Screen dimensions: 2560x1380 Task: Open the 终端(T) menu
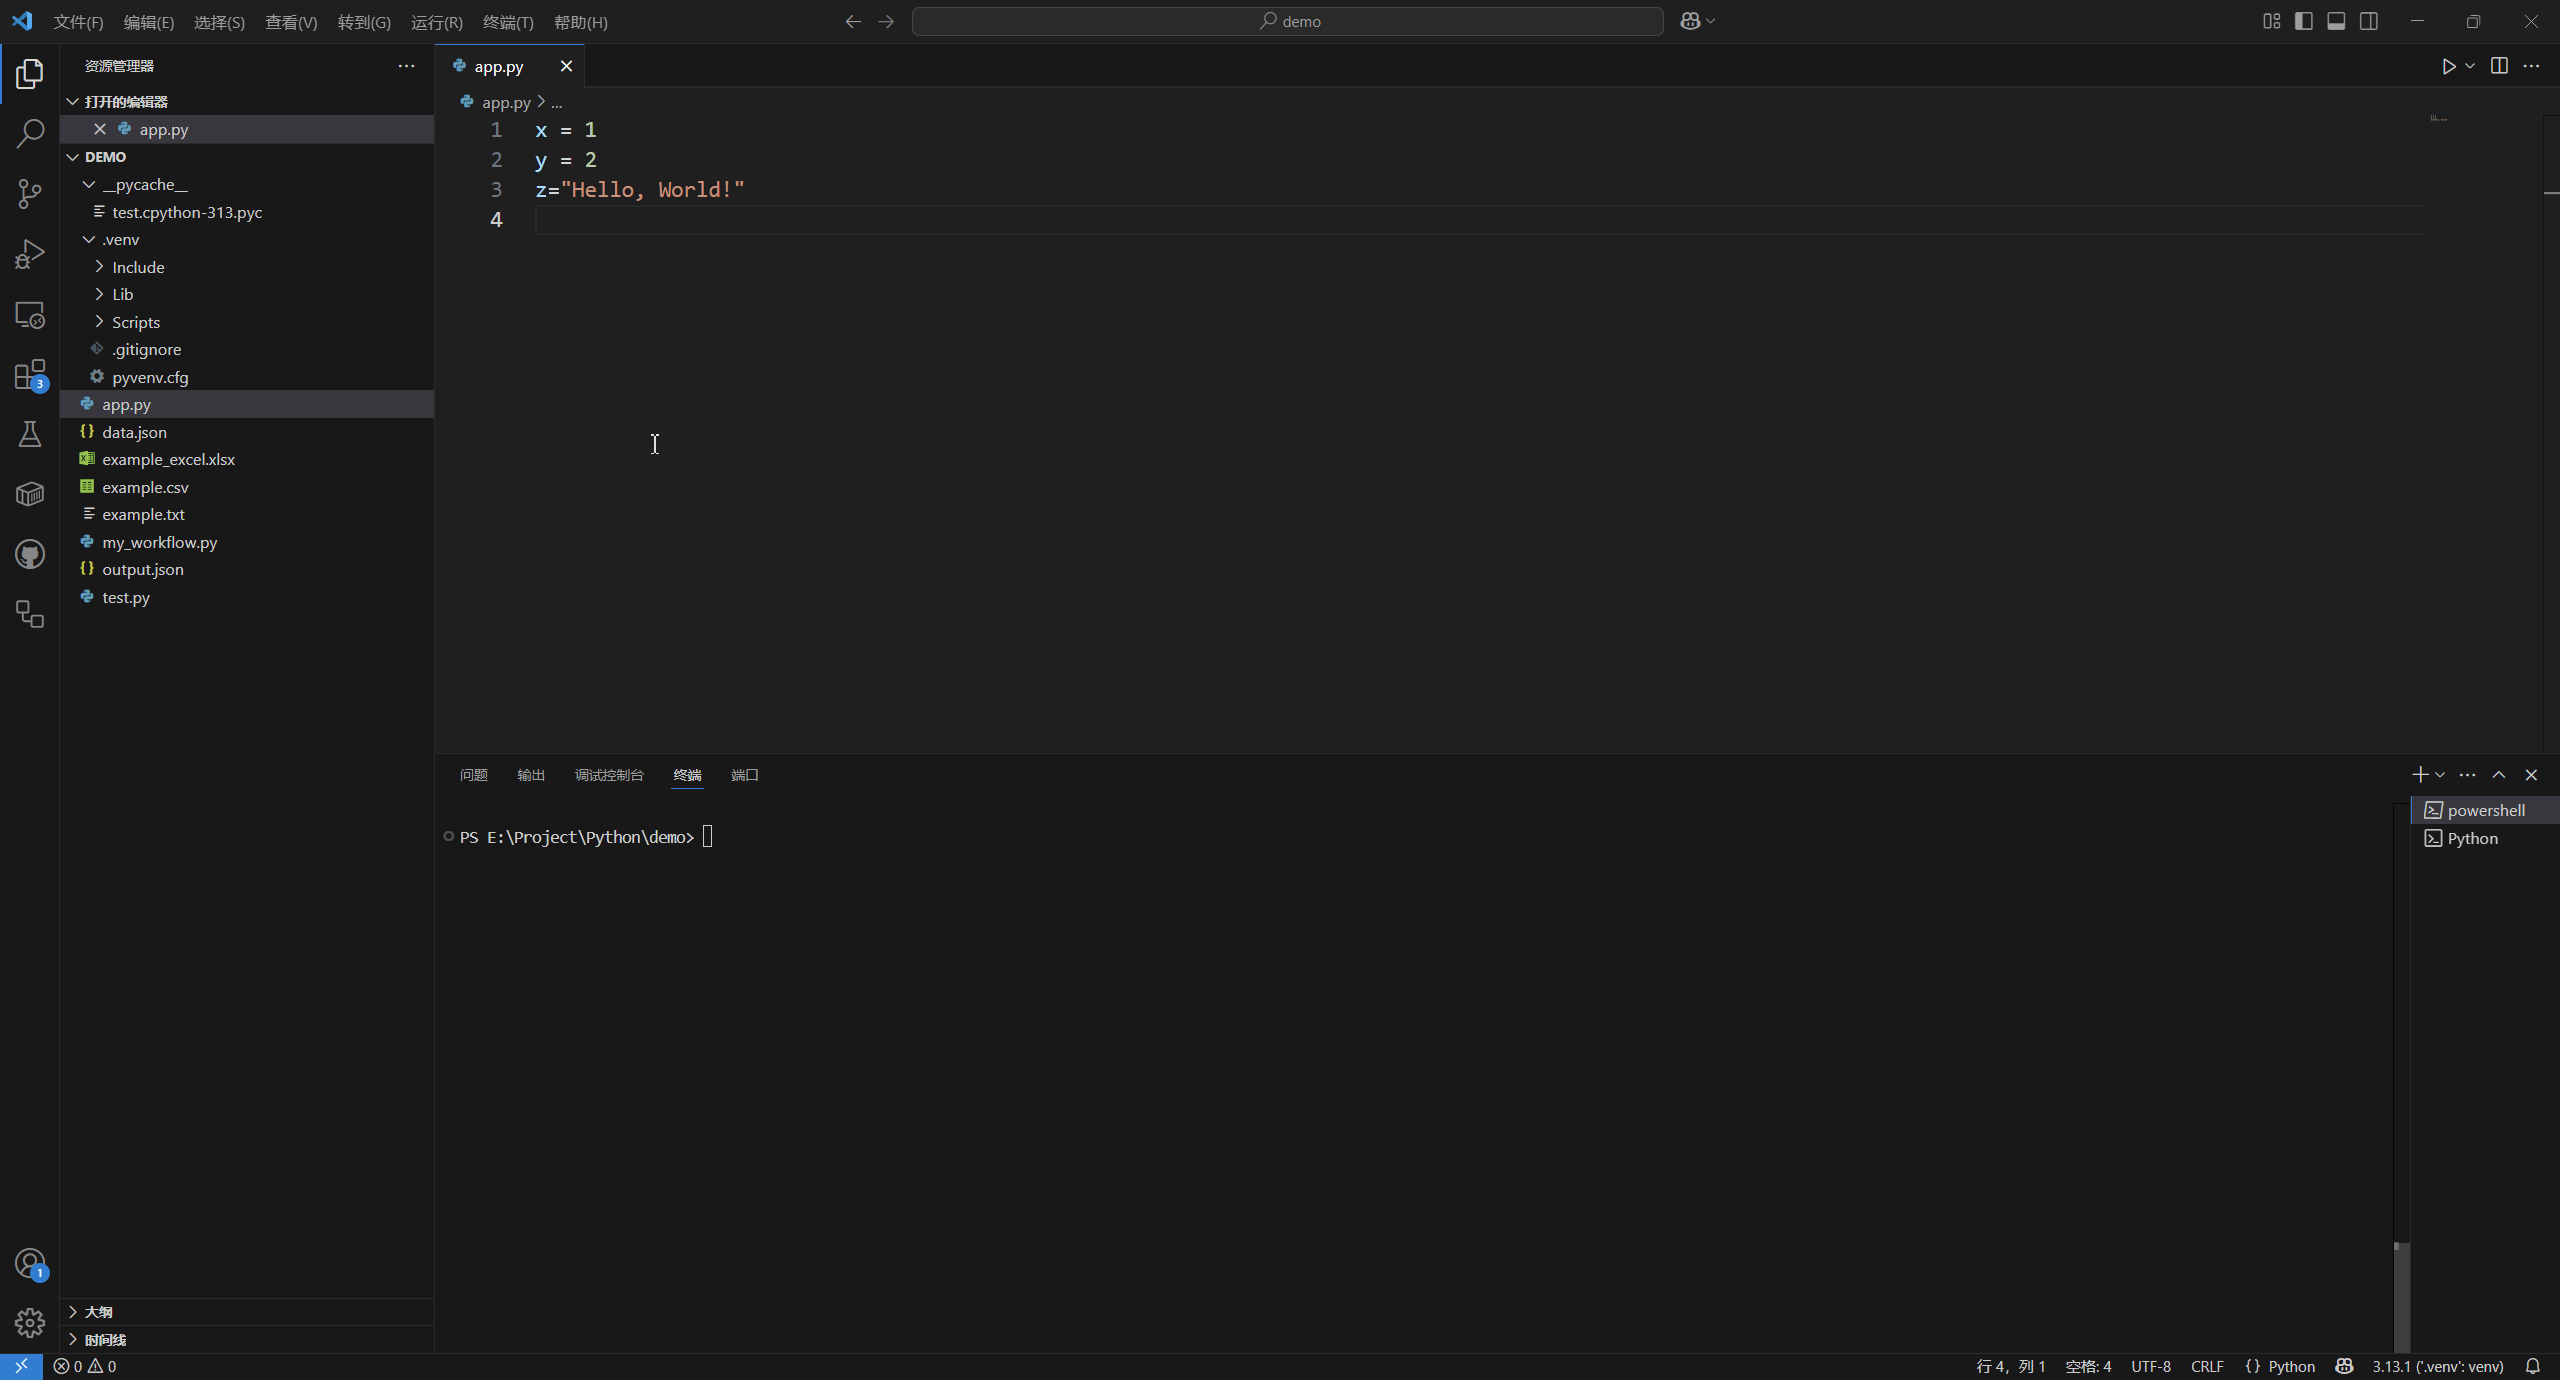point(508,22)
